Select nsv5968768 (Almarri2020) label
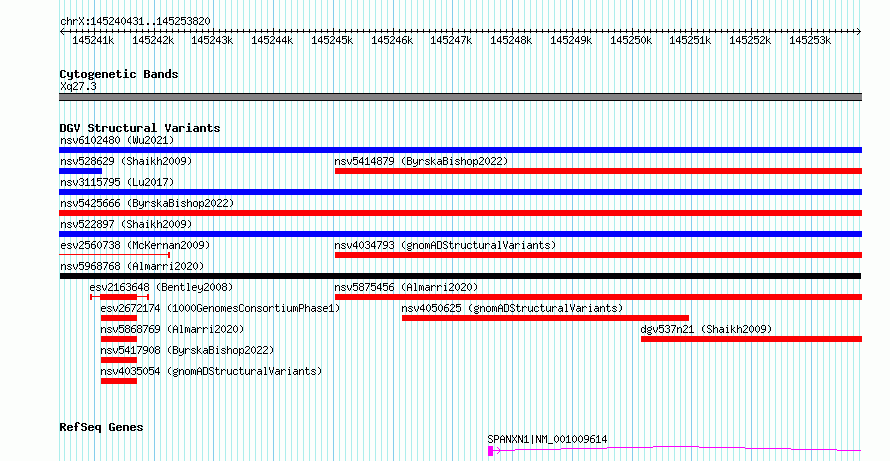Image resolution: width=890 pixels, height=461 pixels. (132, 266)
